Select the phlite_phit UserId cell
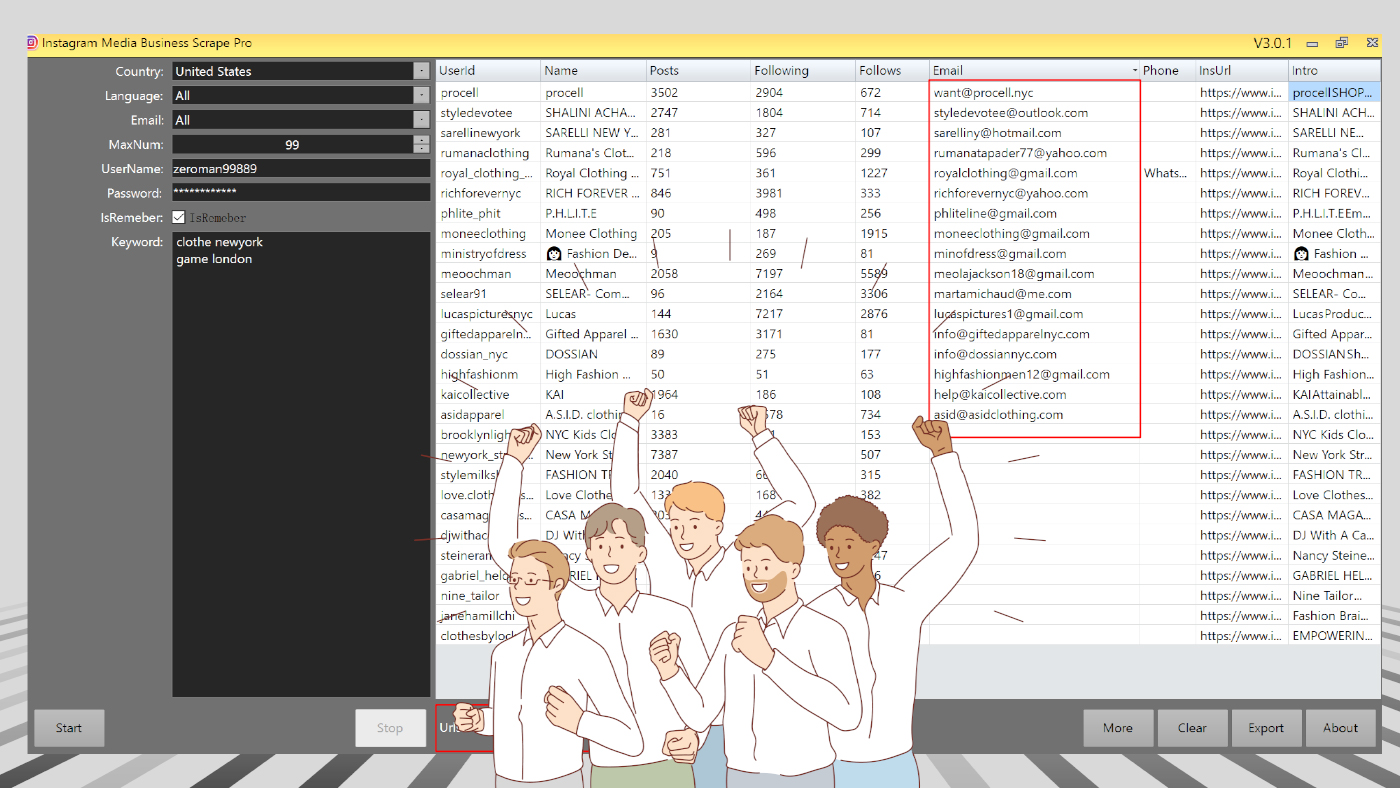 (x=488, y=213)
